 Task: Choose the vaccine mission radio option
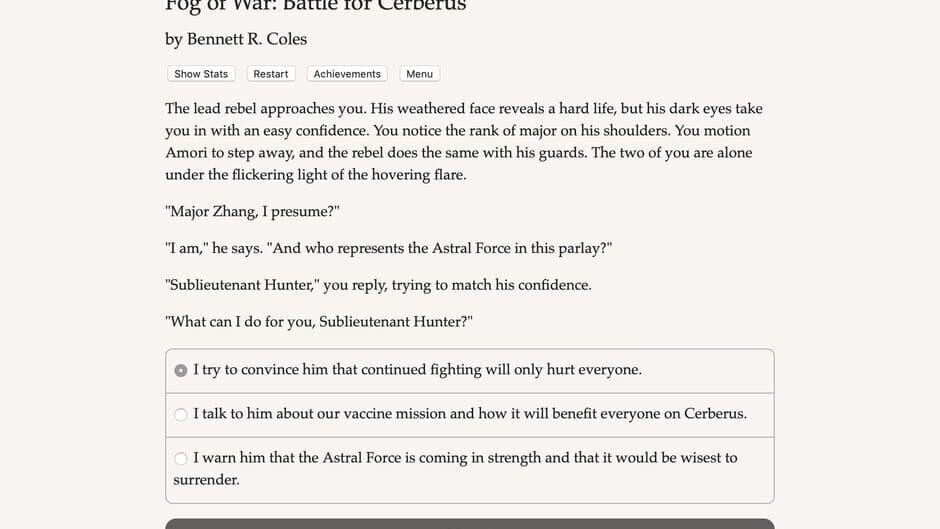[180, 414]
